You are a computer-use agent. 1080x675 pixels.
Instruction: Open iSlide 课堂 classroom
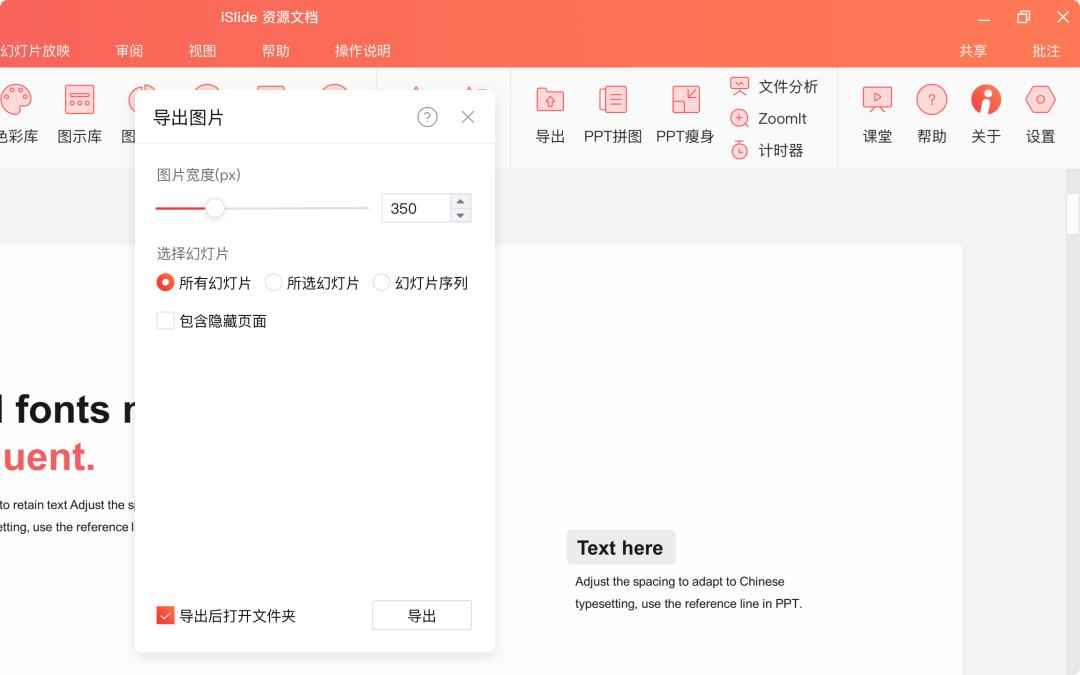pos(877,113)
